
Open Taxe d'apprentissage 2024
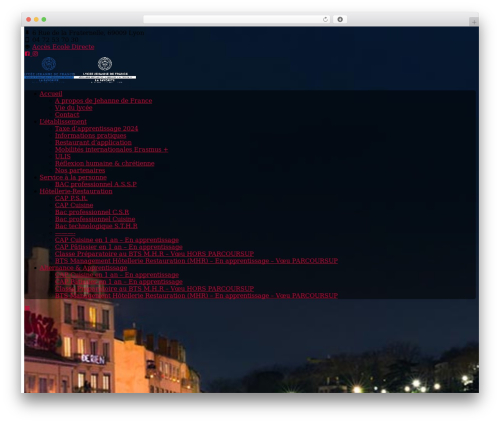96,129
